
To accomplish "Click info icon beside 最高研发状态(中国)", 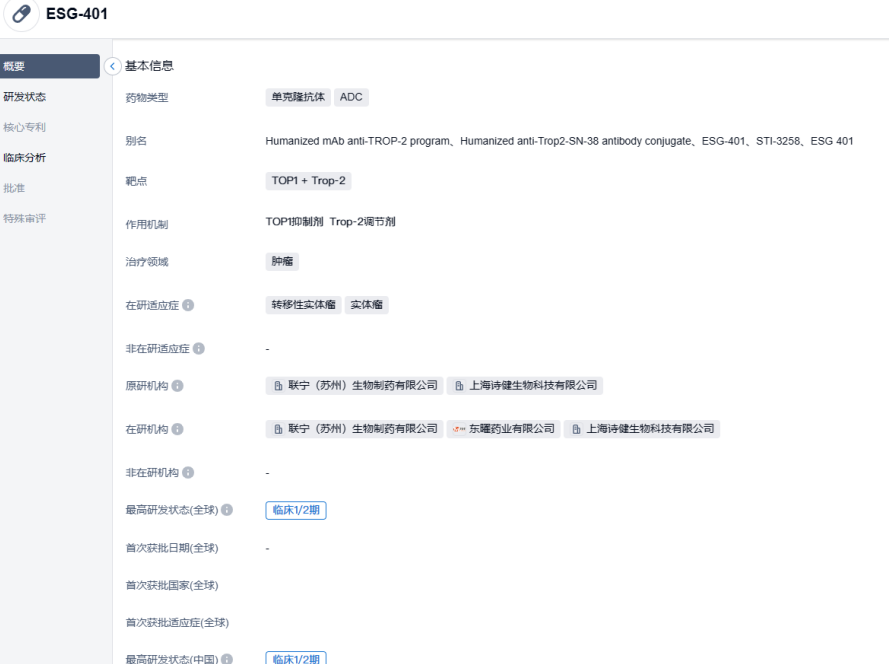I will click(x=226, y=658).
